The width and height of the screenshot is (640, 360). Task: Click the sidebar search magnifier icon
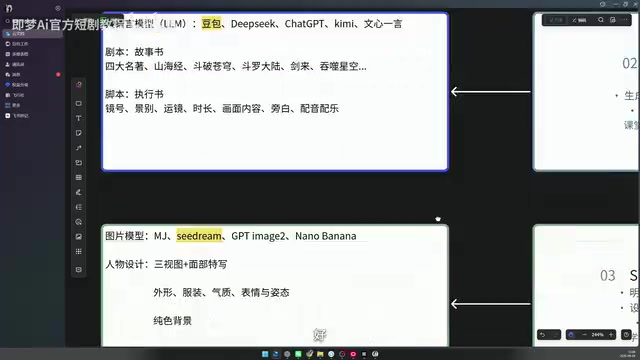(7, 21)
